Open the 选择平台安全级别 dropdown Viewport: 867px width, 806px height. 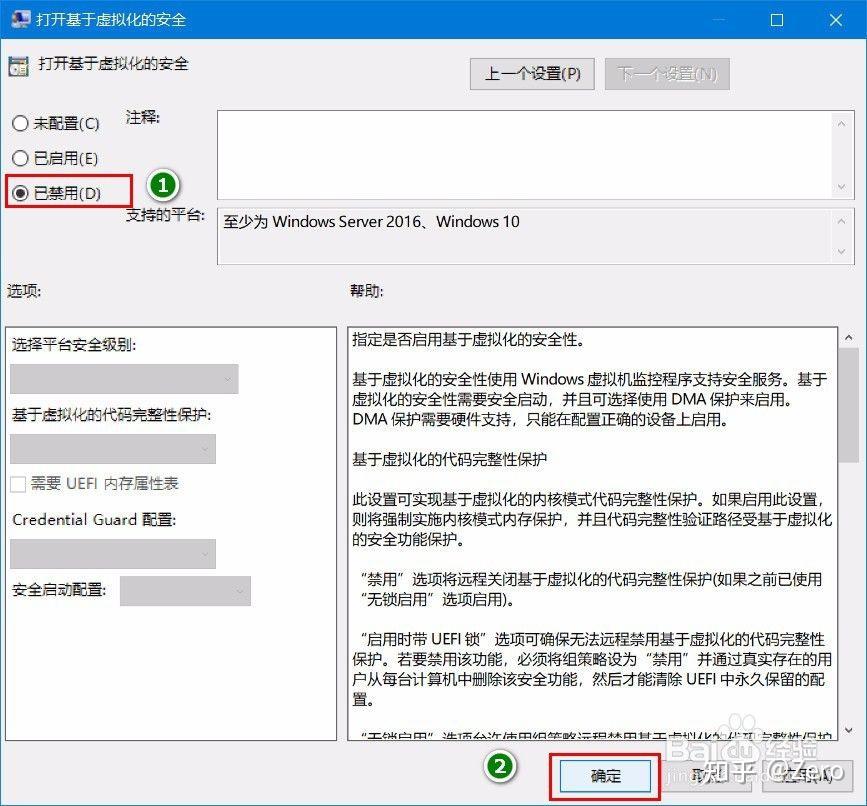tap(124, 379)
